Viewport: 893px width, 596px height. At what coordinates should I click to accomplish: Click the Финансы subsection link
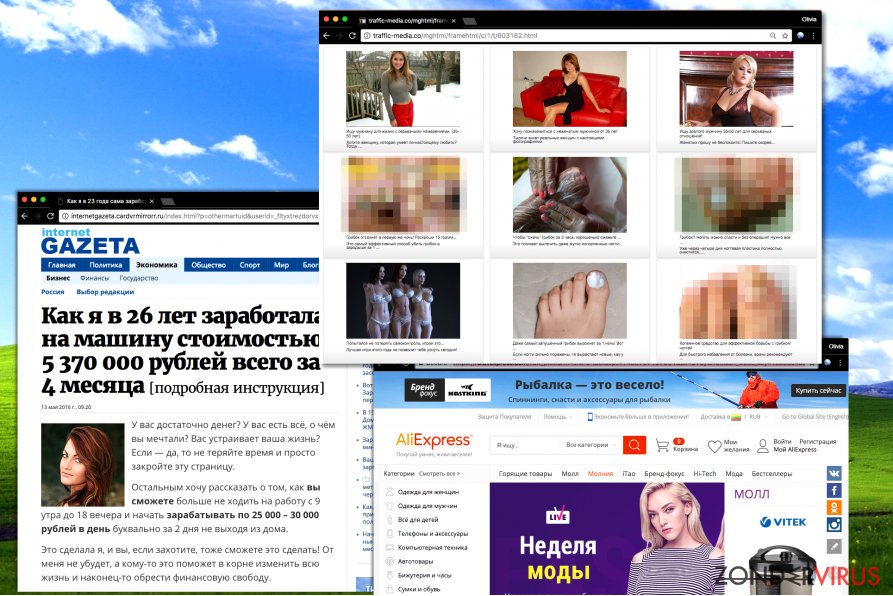point(95,278)
